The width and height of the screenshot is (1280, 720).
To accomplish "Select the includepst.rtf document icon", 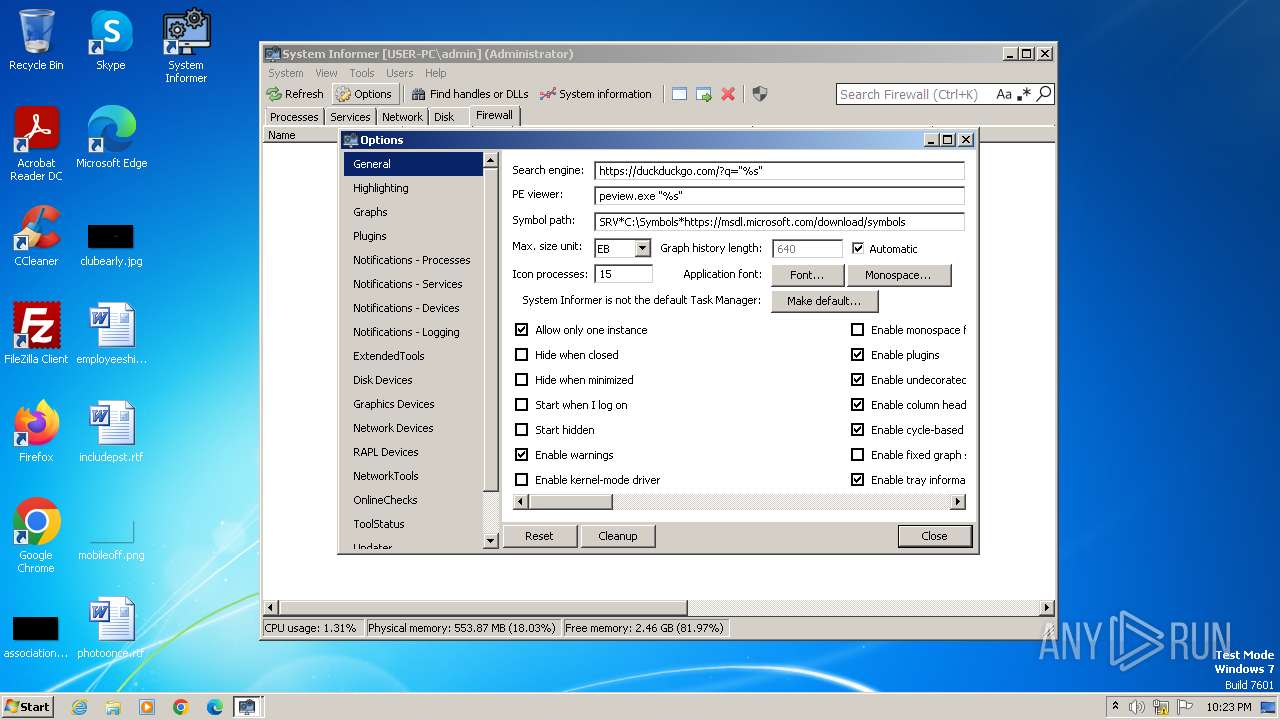I will [x=111, y=432].
